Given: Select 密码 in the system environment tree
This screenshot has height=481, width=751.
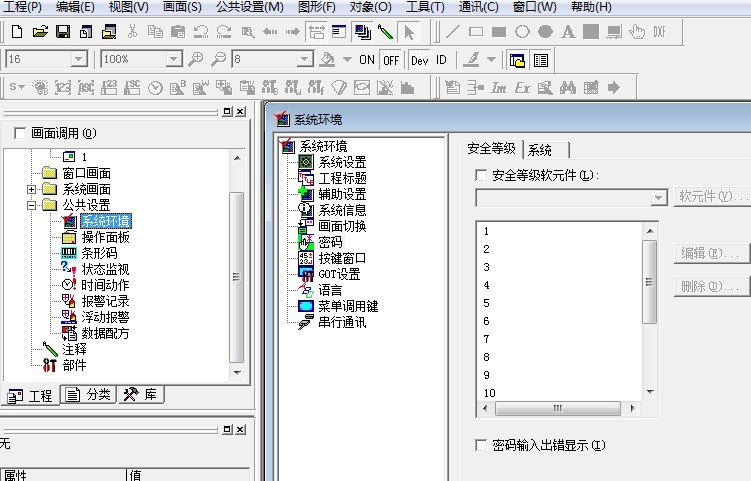Looking at the screenshot, I should [330, 242].
